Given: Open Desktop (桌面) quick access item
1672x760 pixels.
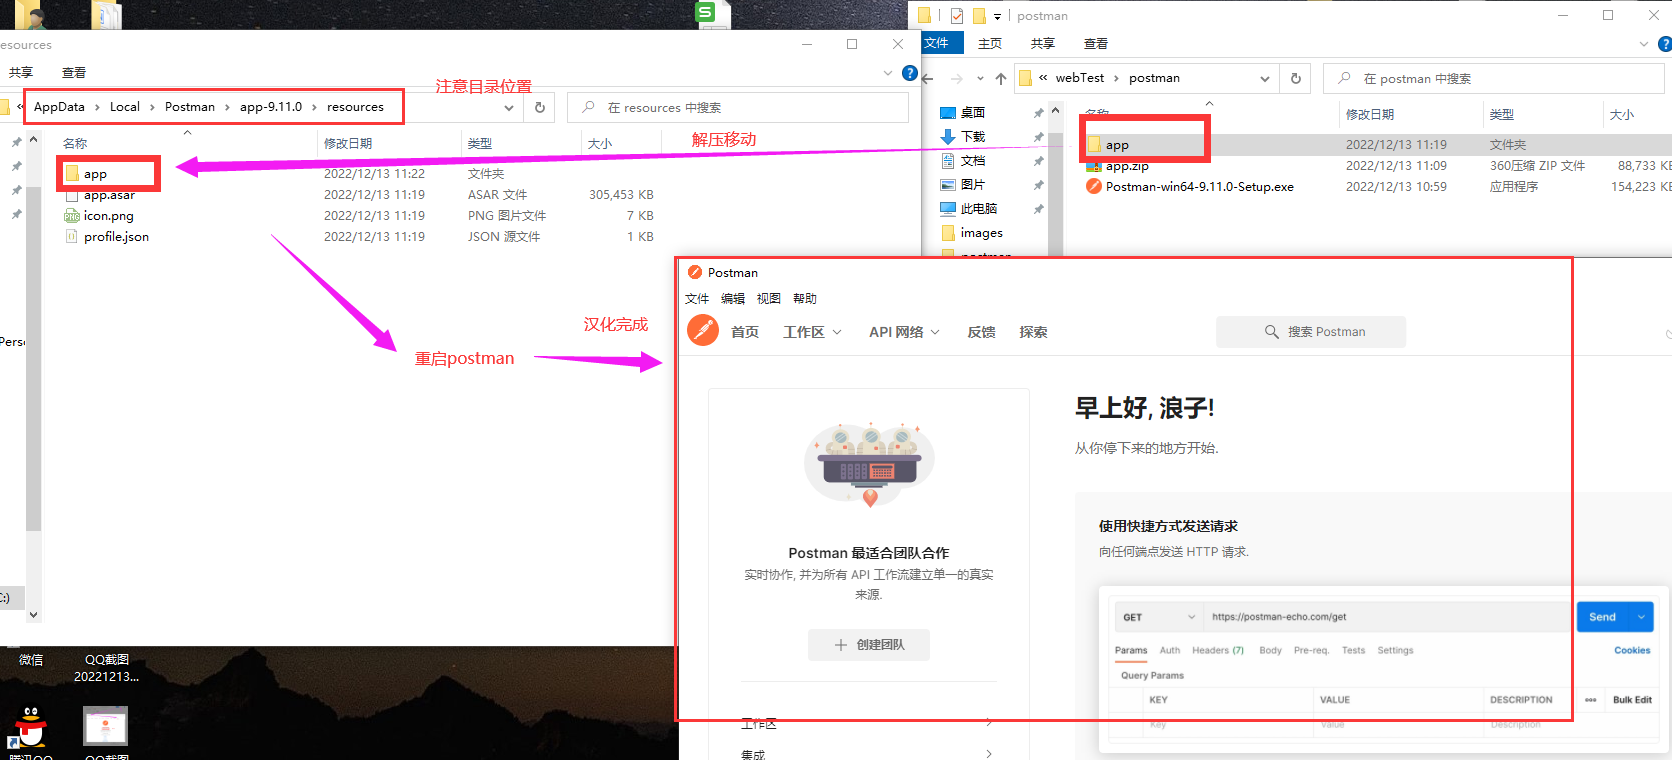Looking at the screenshot, I should point(963,113).
